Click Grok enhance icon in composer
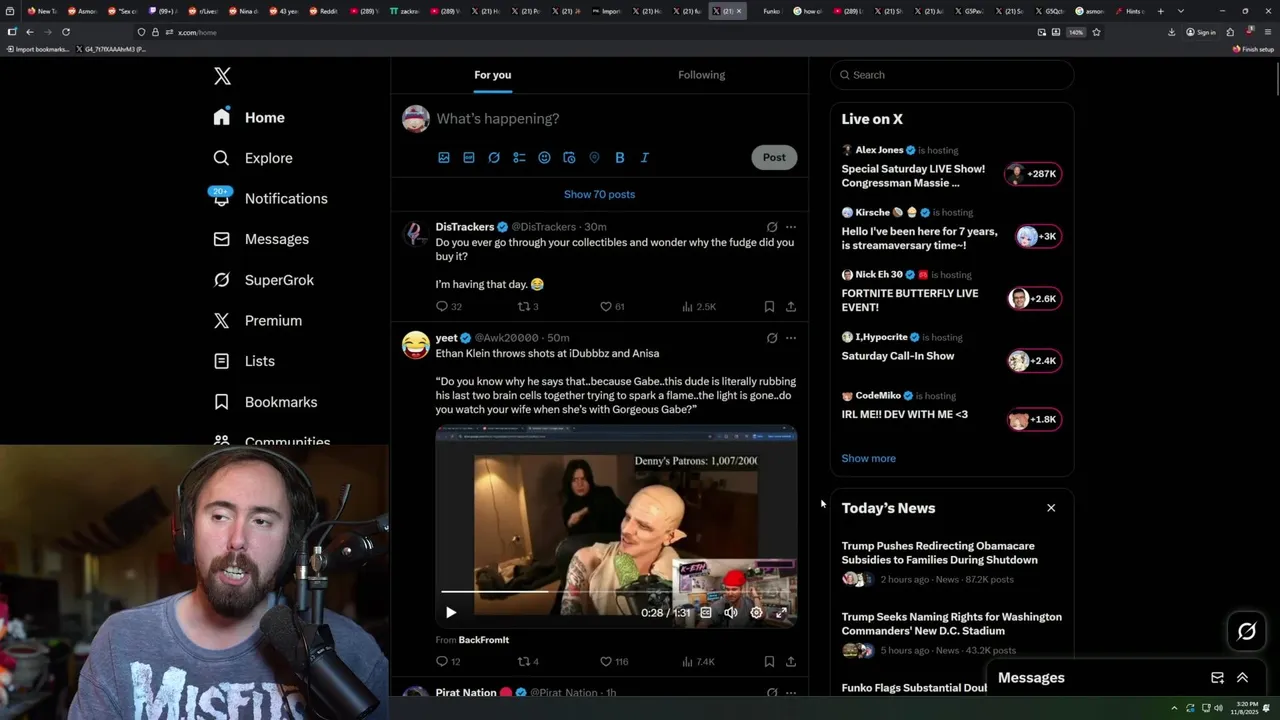Image resolution: width=1280 pixels, height=720 pixels. click(x=494, y=157)
